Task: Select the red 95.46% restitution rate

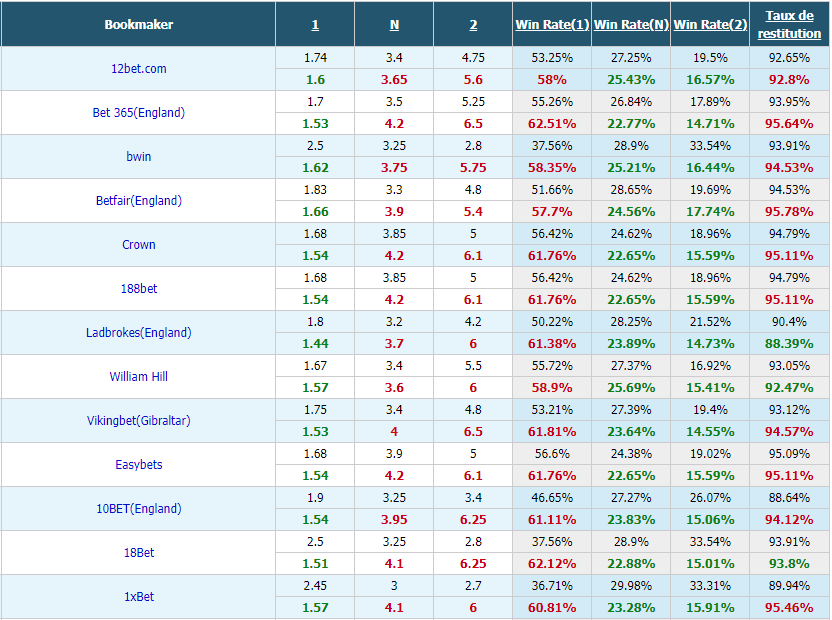Action: click(x=790, y=608)
